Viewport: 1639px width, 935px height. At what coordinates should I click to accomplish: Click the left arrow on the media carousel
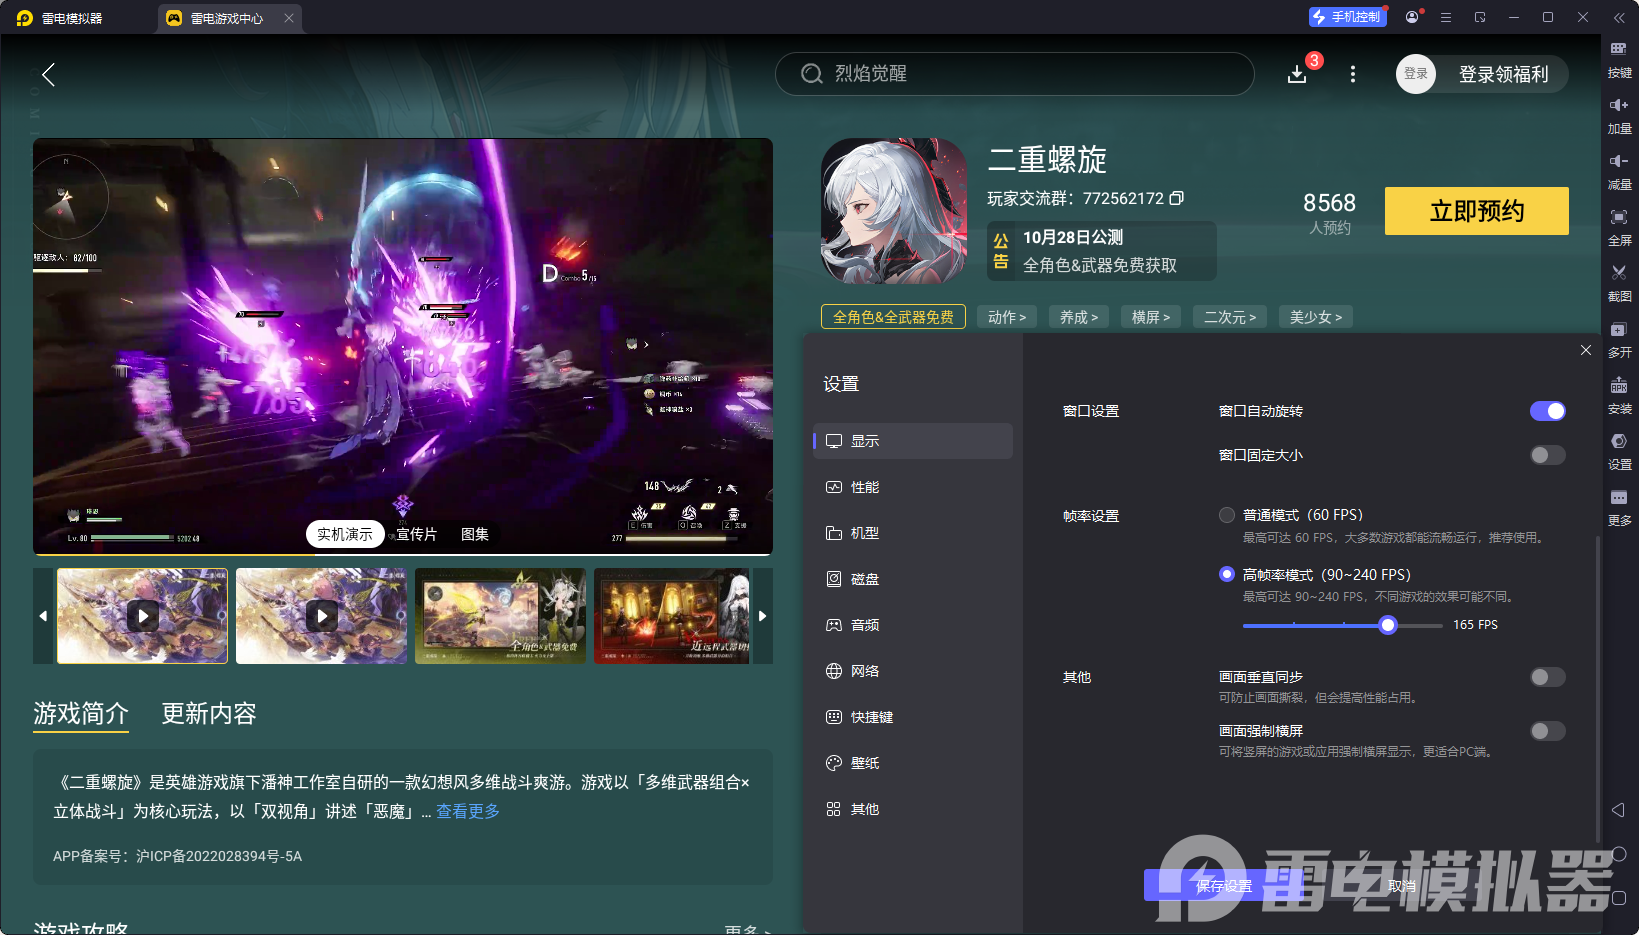pyautogui.click(x=42, y=616)
